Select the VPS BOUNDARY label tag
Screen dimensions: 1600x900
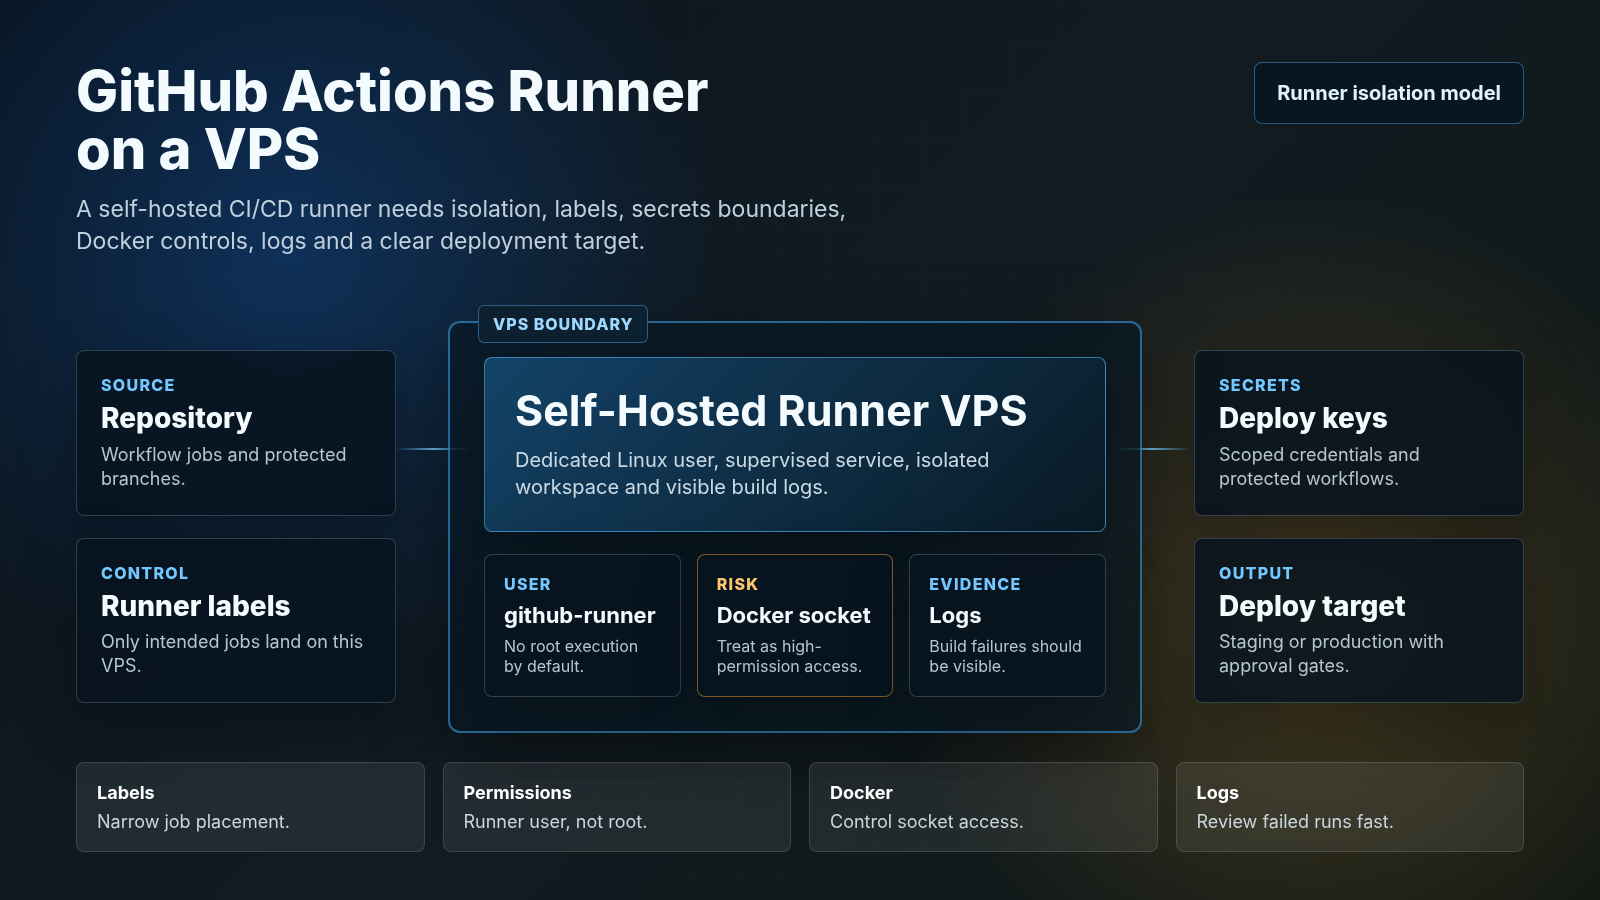pyautogui.click(x=563, y=324)
